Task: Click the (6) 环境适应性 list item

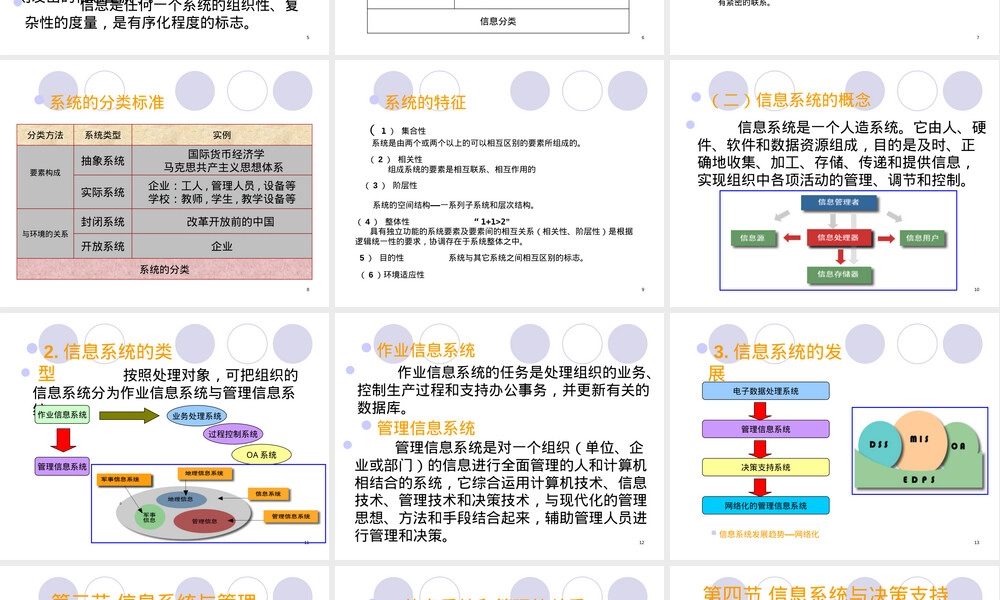Action: click(x=392, y=275)
